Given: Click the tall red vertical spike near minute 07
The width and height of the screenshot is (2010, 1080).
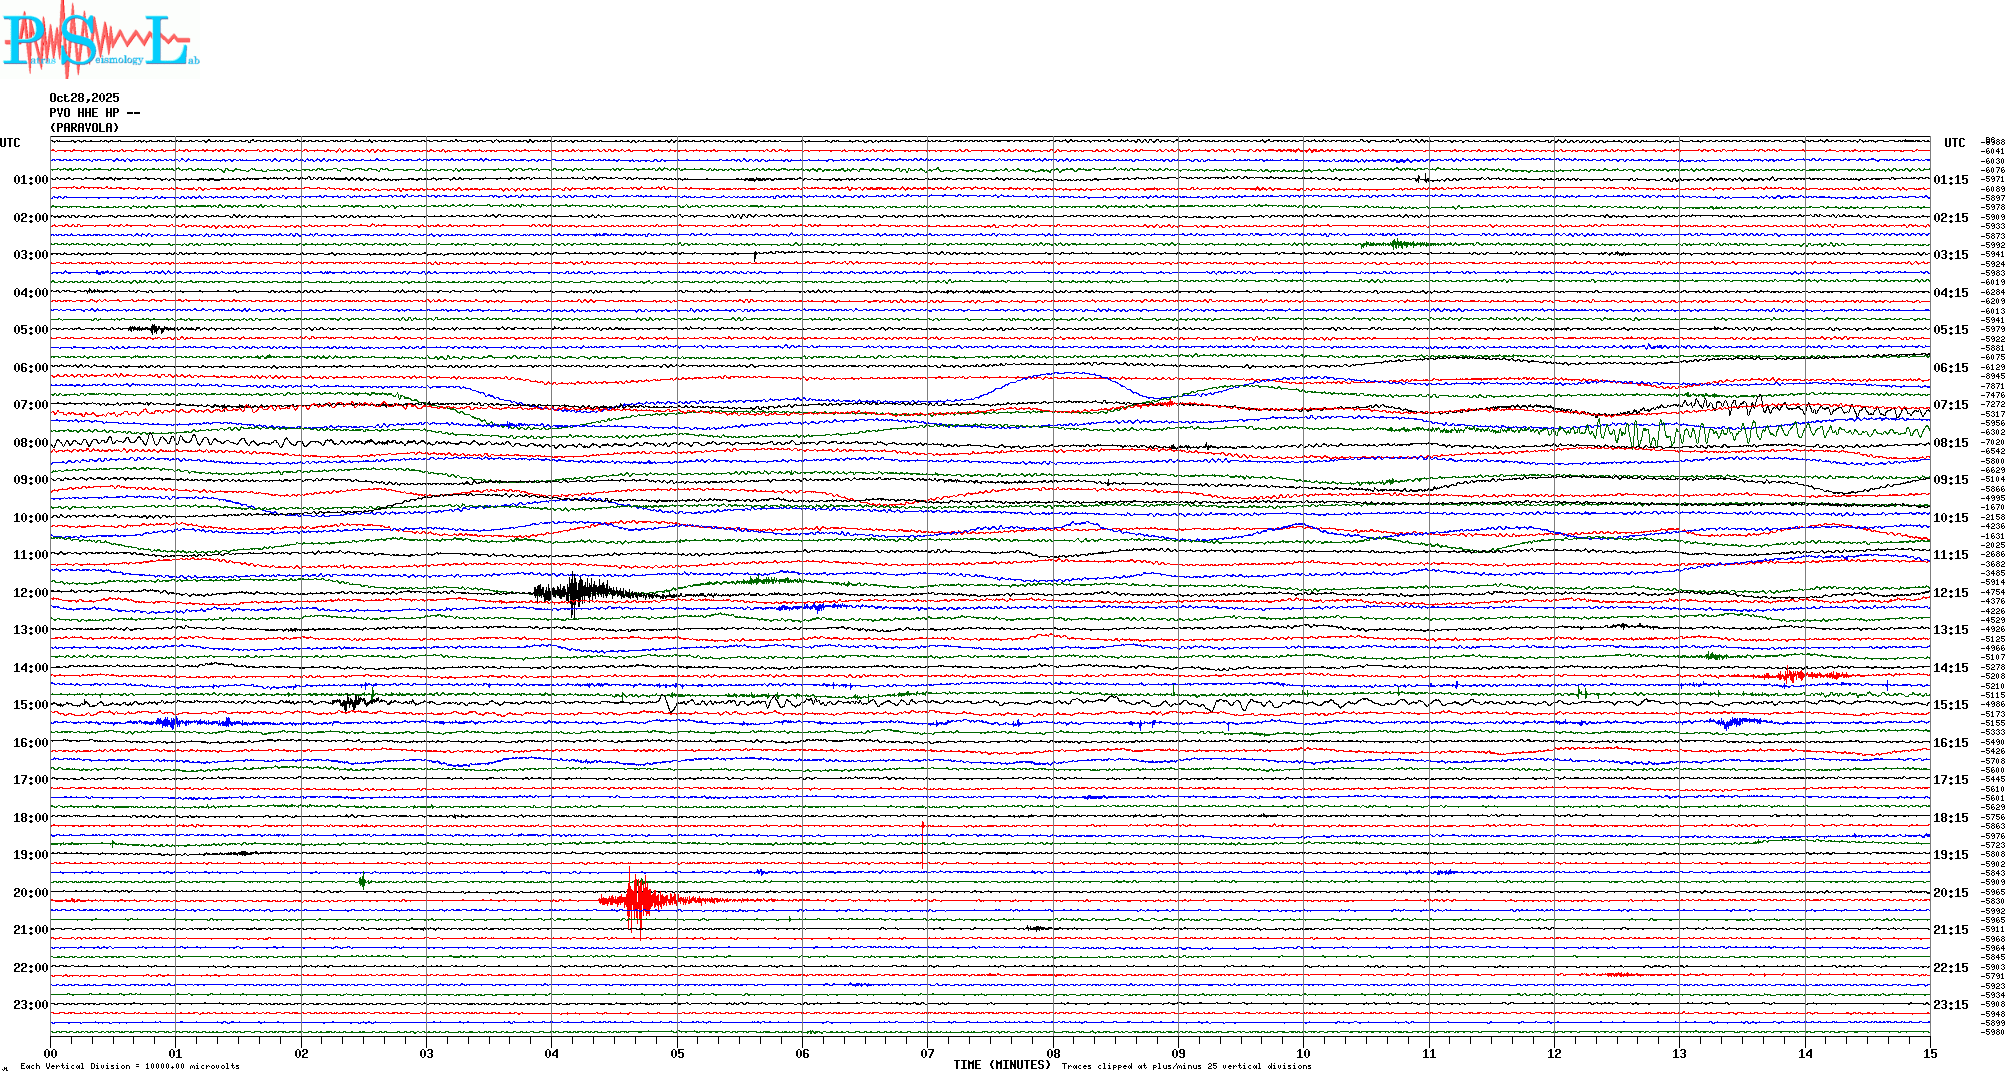Looking at the screenshot, I should tap(922, 845).
